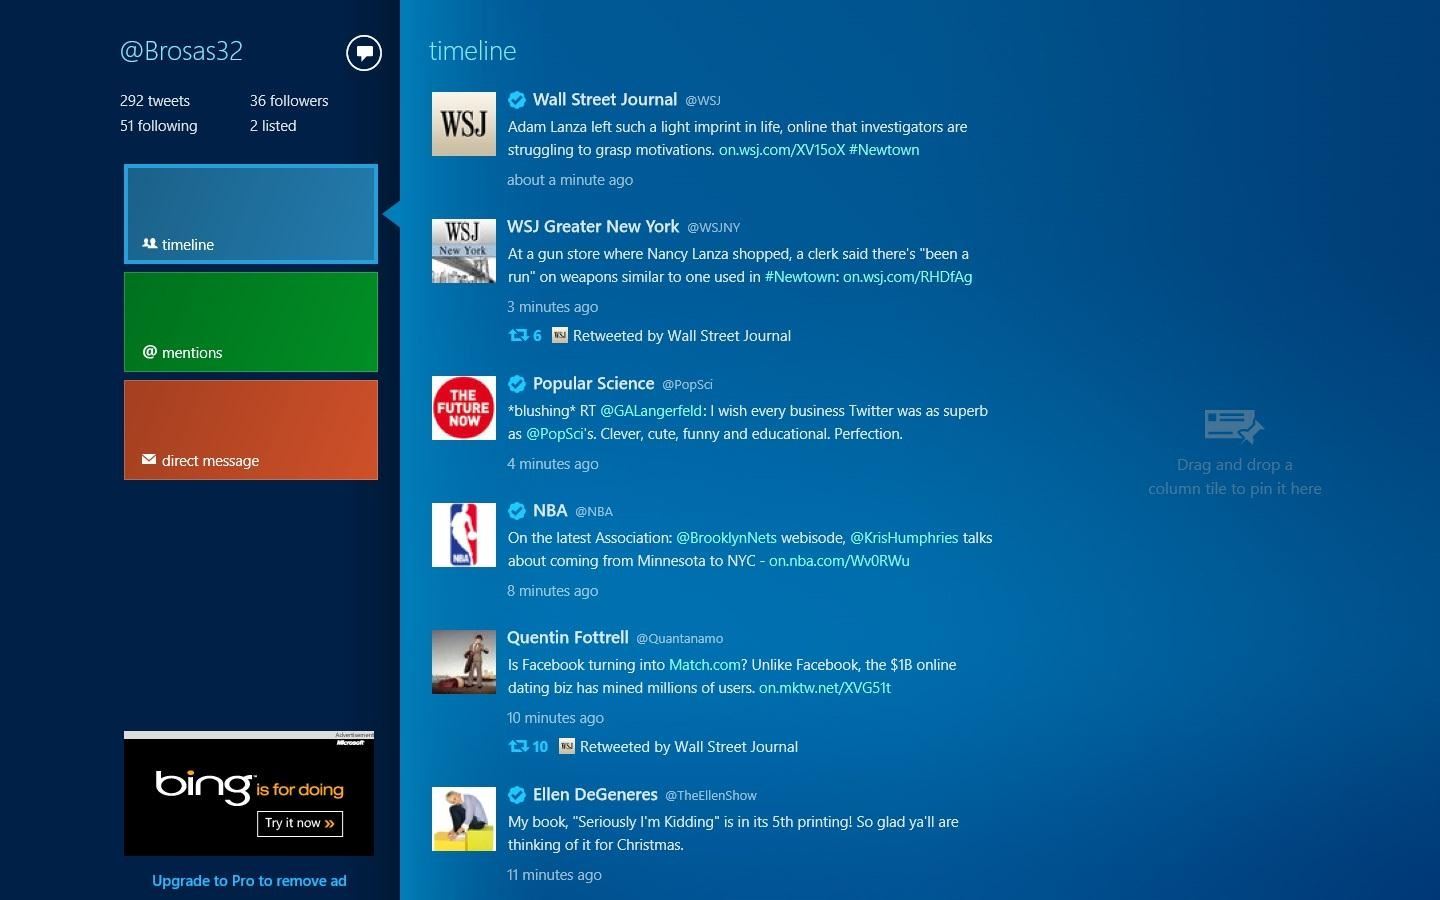1440x900 pixels.
Task: Click retweet icon showing 10 retweets
Action: point(518,747)
